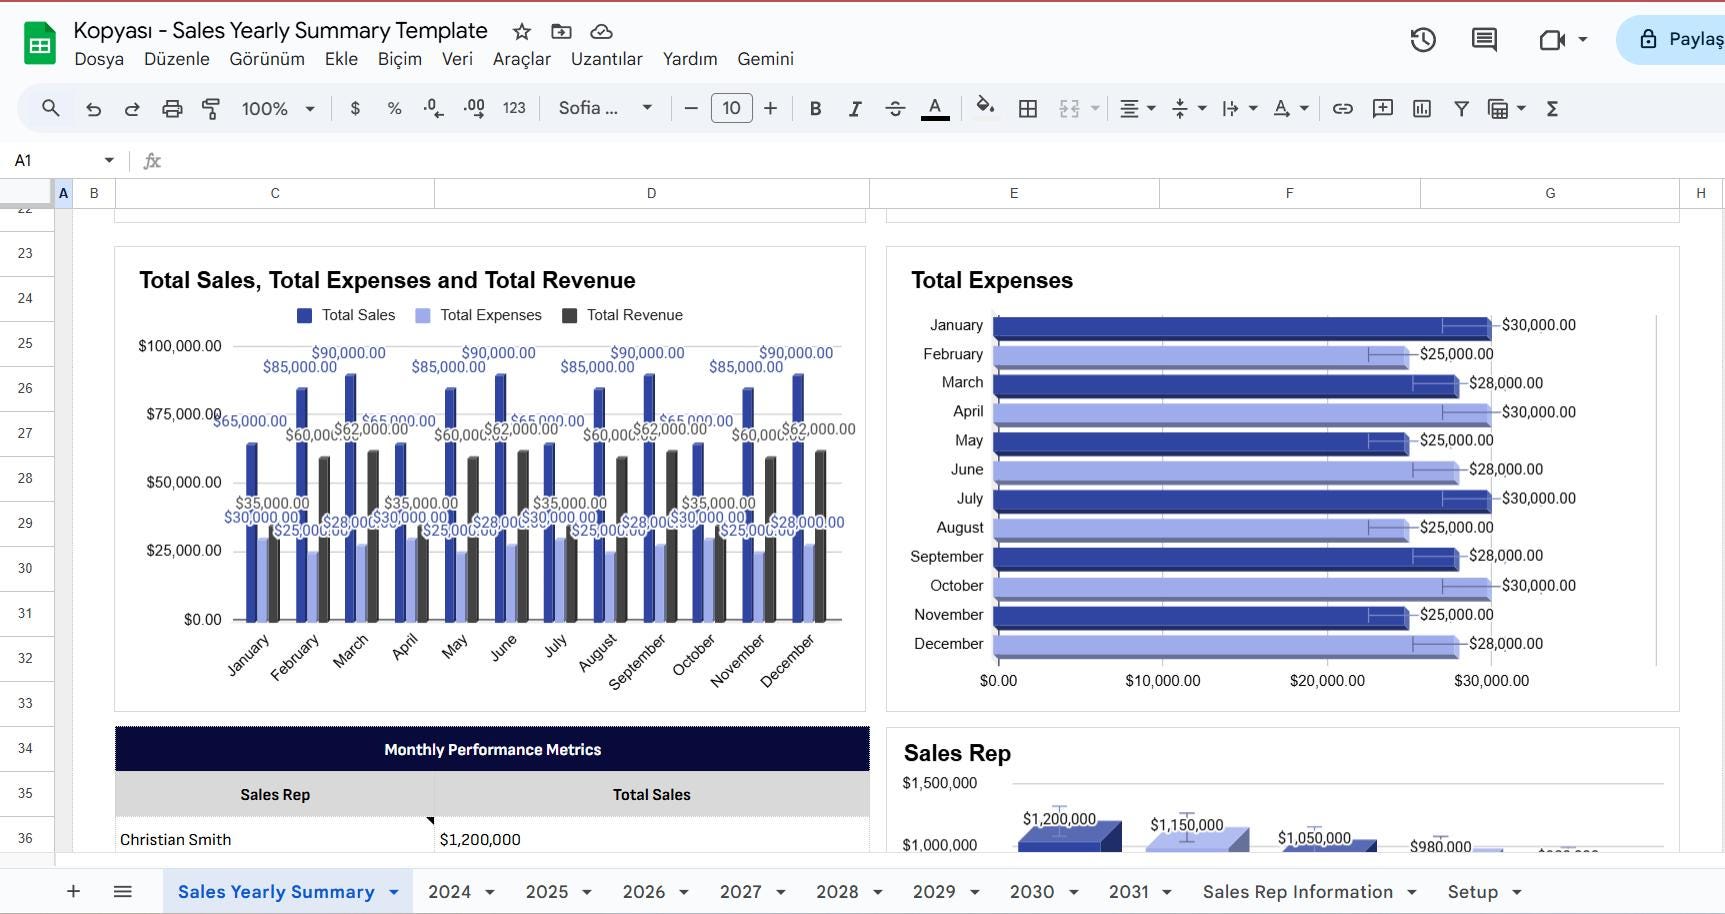
Task: Click font size field showing 10
Action: pos(731,108)
